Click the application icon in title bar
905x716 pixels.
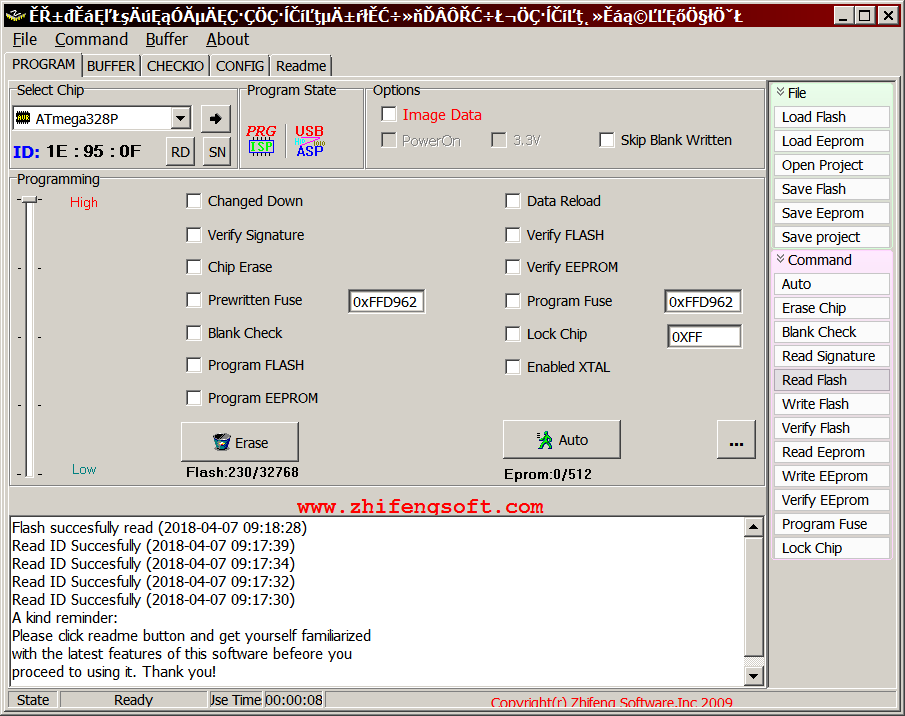point(16,15)
